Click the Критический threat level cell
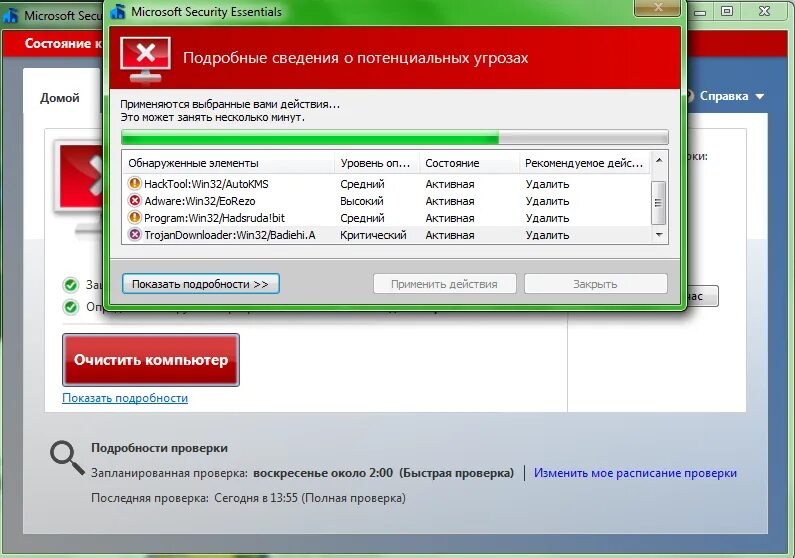 pos(373,235)
